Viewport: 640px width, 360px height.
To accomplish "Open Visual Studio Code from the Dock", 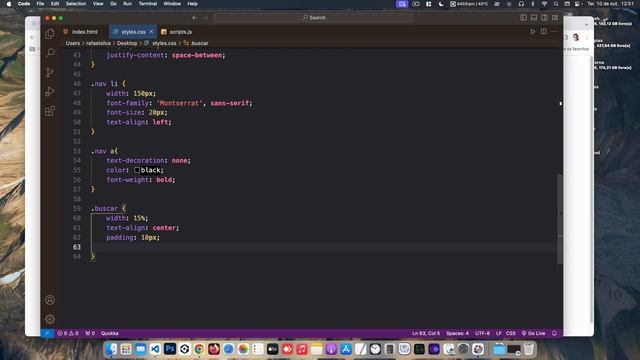I will (155, 349).
